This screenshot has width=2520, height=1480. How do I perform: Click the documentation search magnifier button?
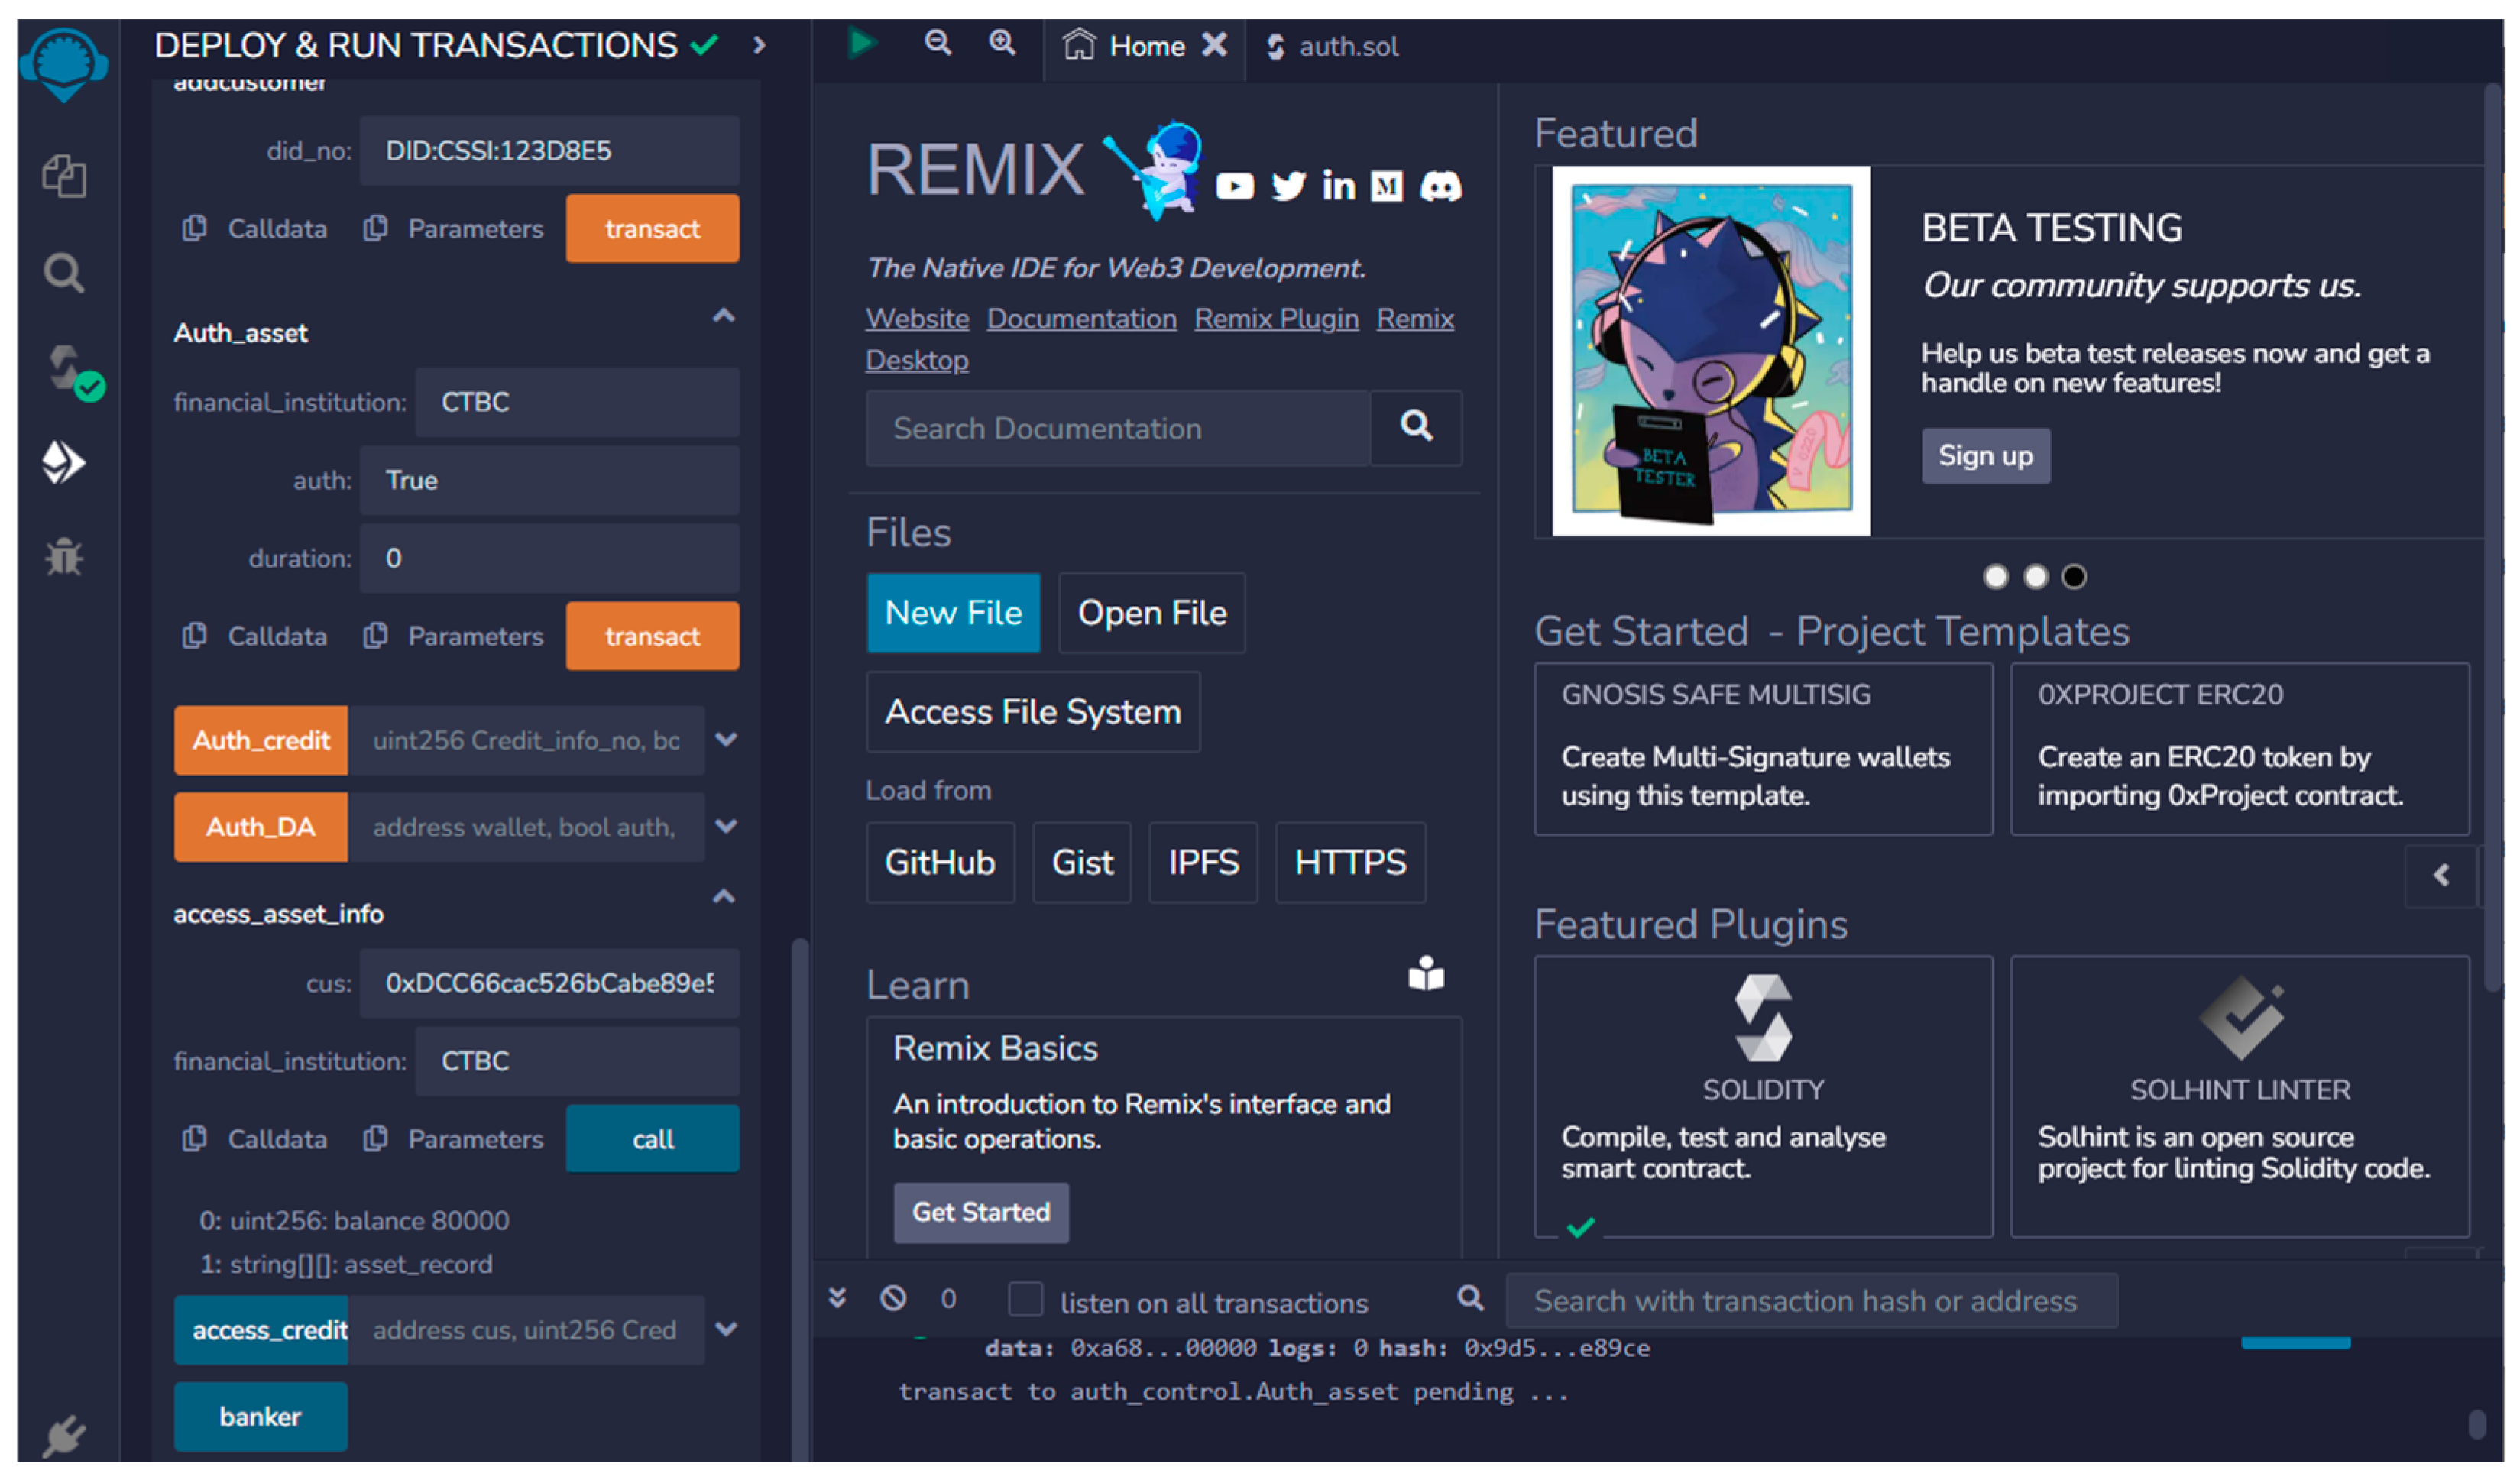pos(1416,427)
